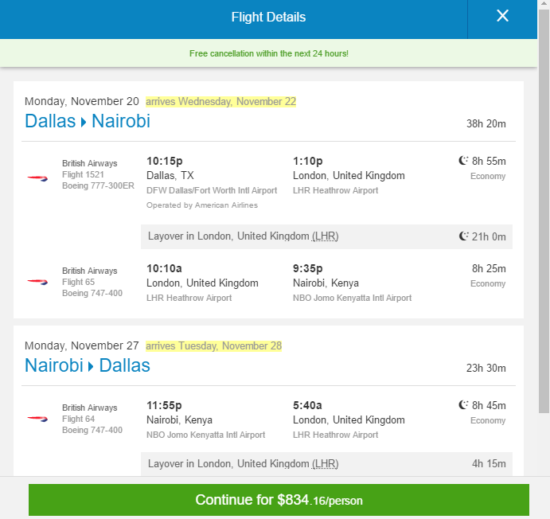
Task: Click highlighted 'arrives Tuesday, November 28' note
Action: point(214,346)
